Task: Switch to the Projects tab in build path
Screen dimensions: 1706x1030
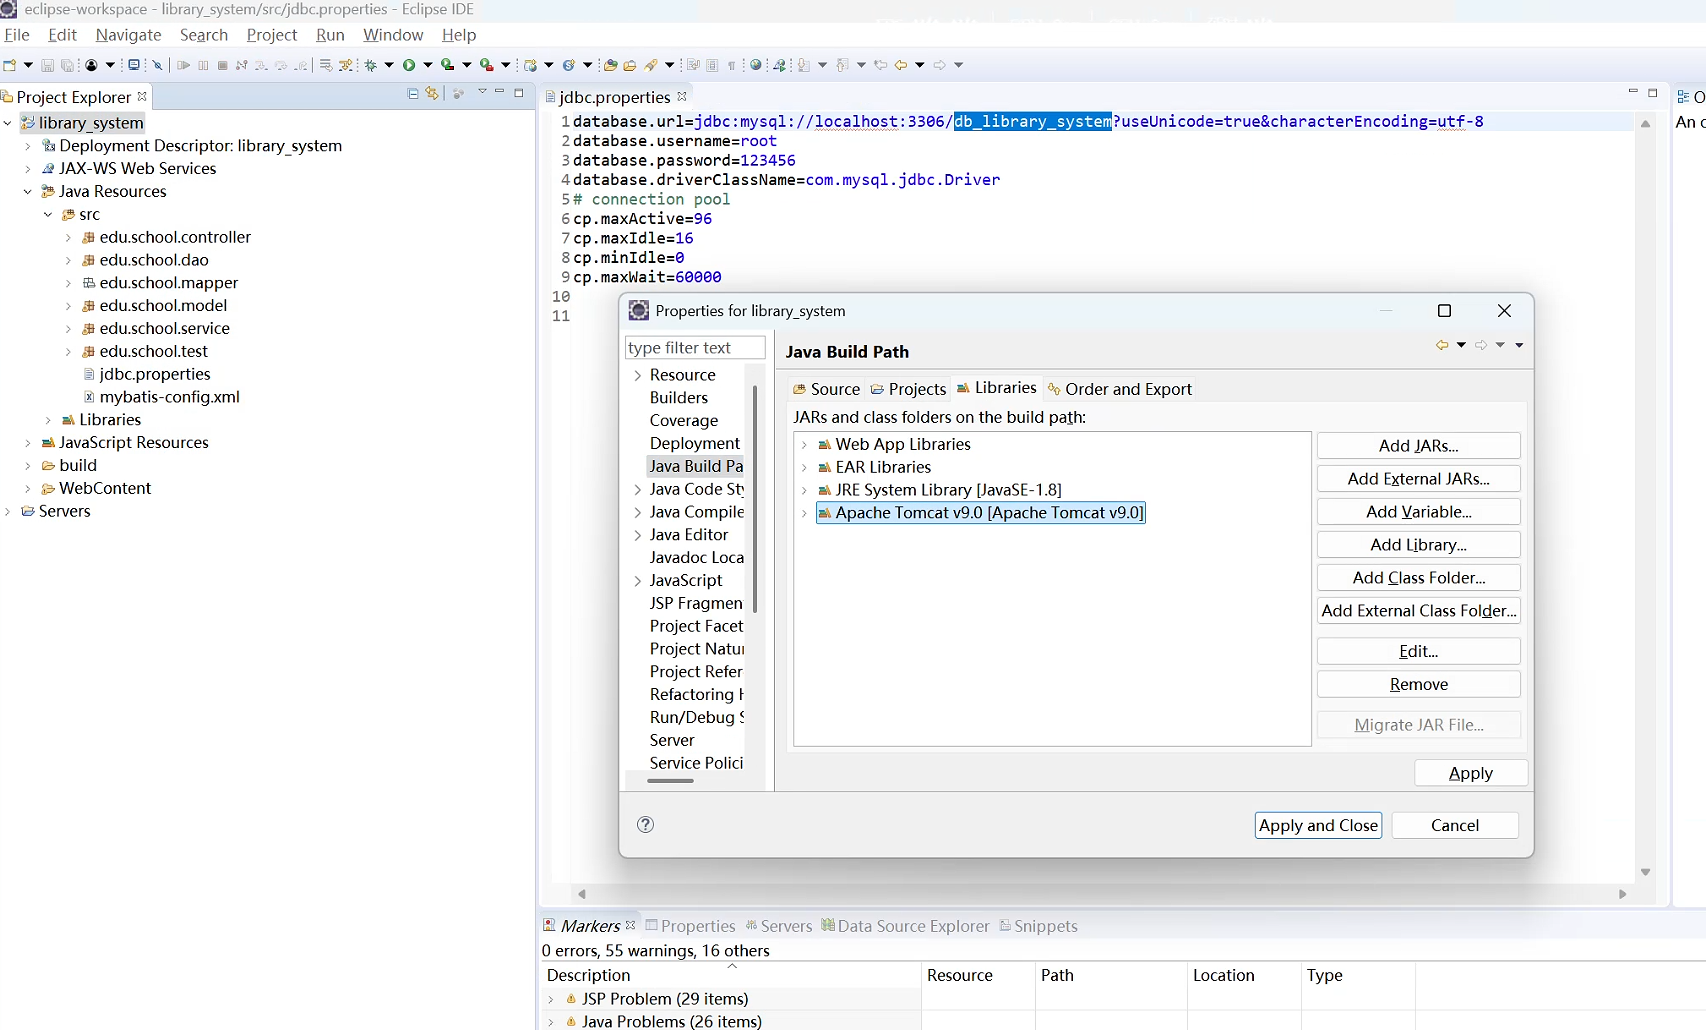Action: (908, 389)
